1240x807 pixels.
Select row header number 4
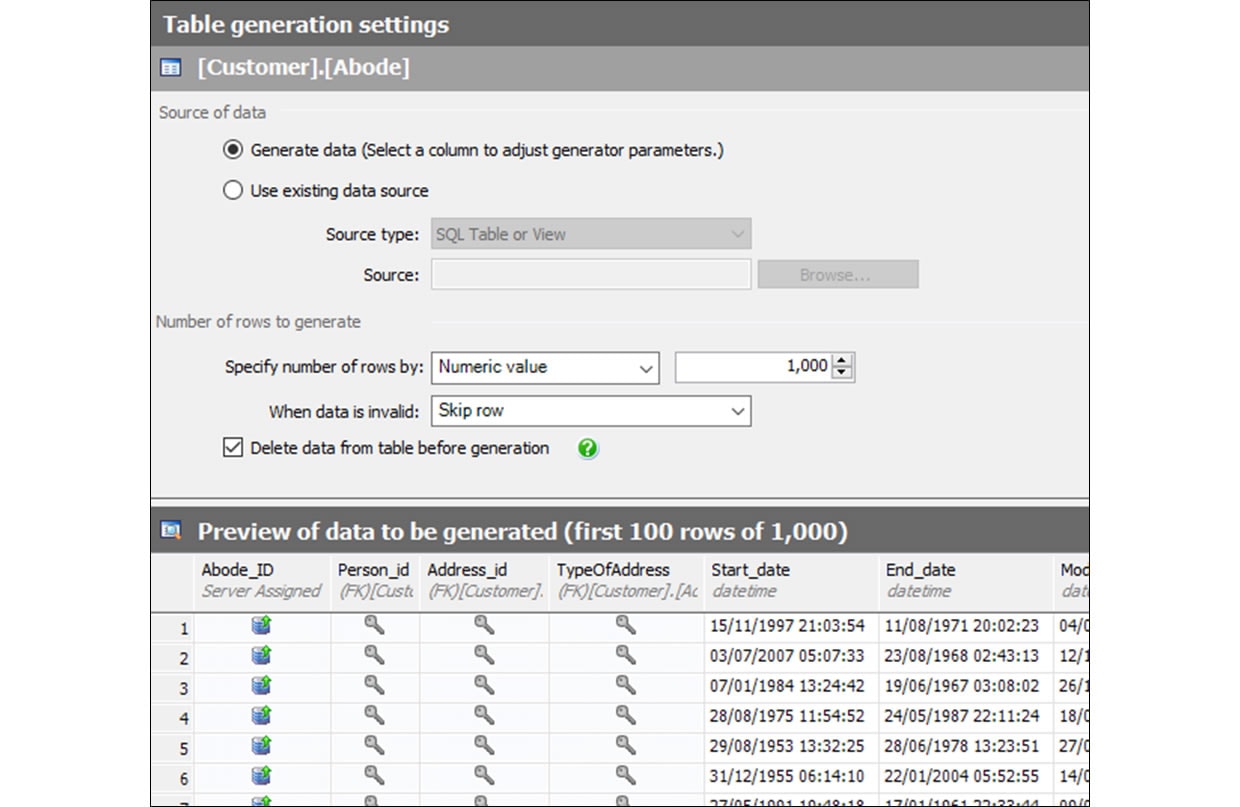173,718
